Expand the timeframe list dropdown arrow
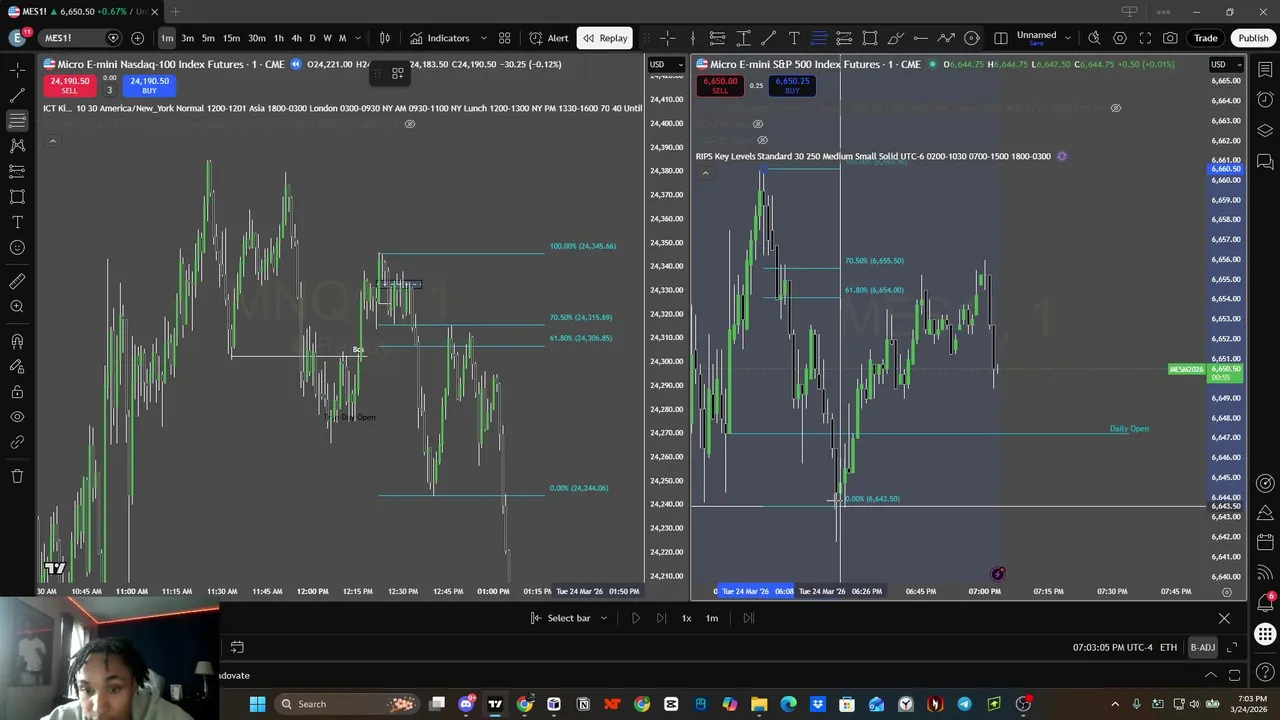The width and height of the screenshot is (1280, 720). click(x=358, y=38)
